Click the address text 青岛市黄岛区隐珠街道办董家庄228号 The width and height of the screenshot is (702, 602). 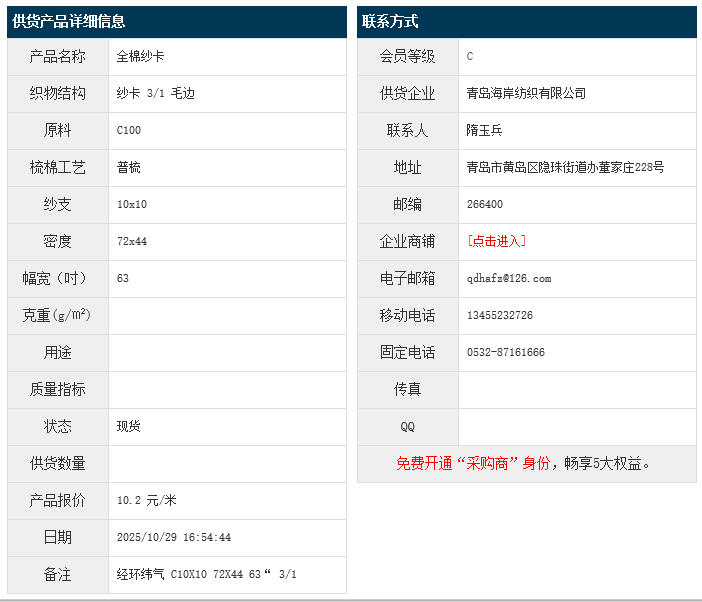pyautogui.click(x=565, y=167)
